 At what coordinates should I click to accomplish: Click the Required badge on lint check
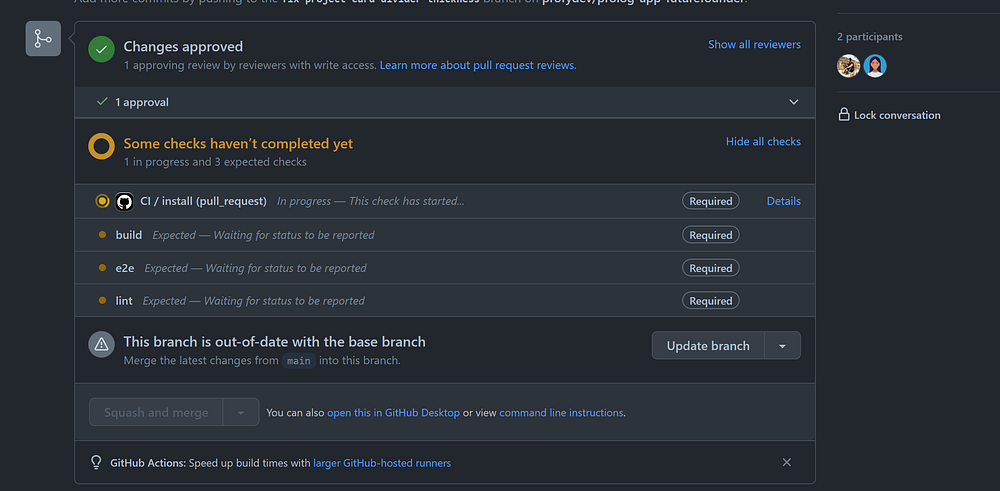click(711, 301)
